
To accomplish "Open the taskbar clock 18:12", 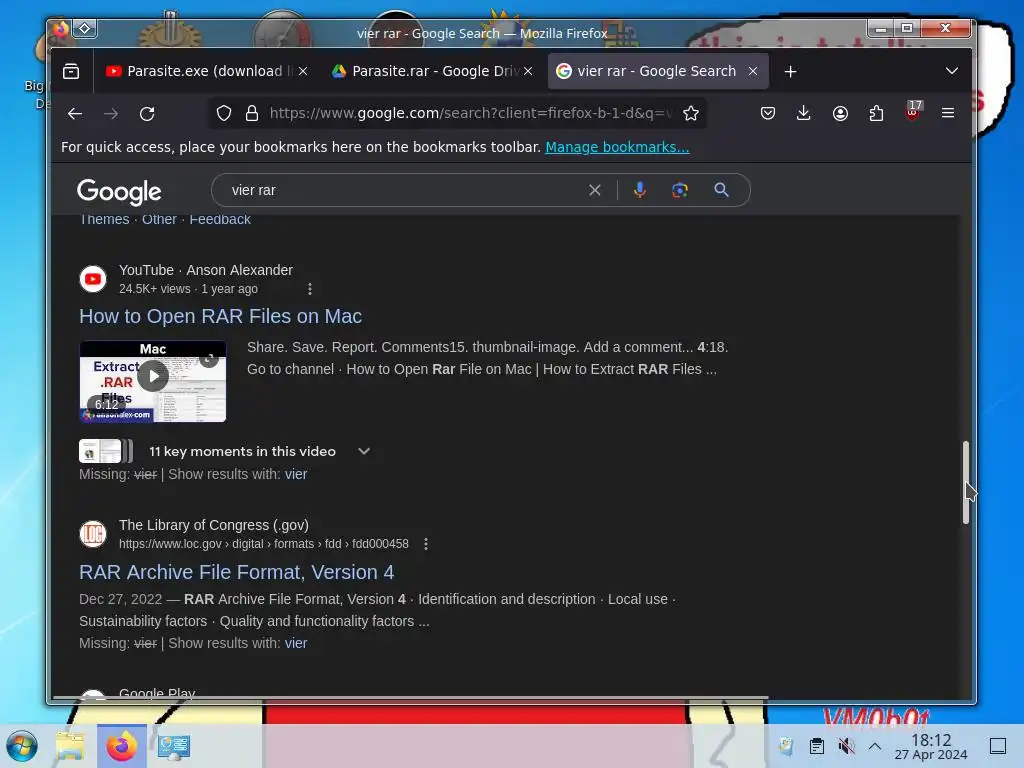I will [x=931, y=746].
